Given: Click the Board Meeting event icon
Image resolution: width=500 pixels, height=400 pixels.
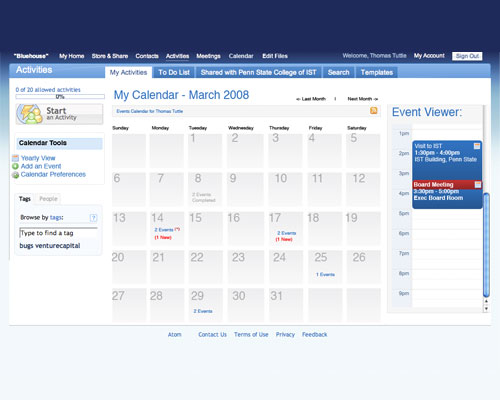Looking at the screenshot, I should [x=478, y=184].
